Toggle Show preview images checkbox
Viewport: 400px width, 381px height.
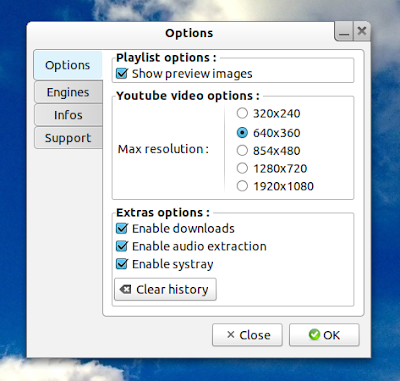122,74
